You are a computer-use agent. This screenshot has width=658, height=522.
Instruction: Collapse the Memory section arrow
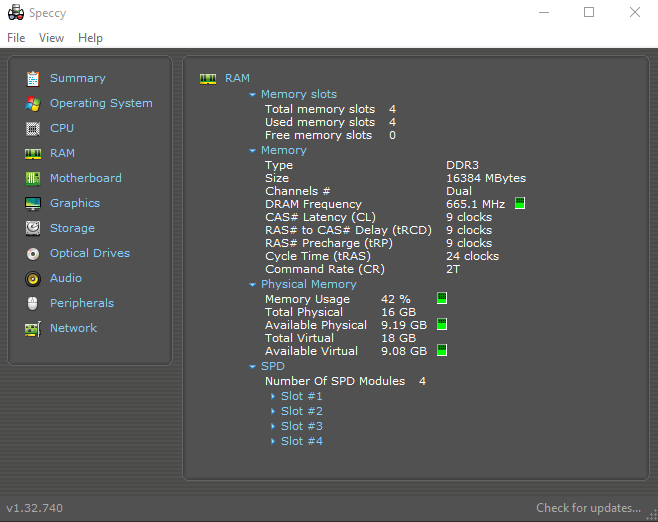[252, 151]
